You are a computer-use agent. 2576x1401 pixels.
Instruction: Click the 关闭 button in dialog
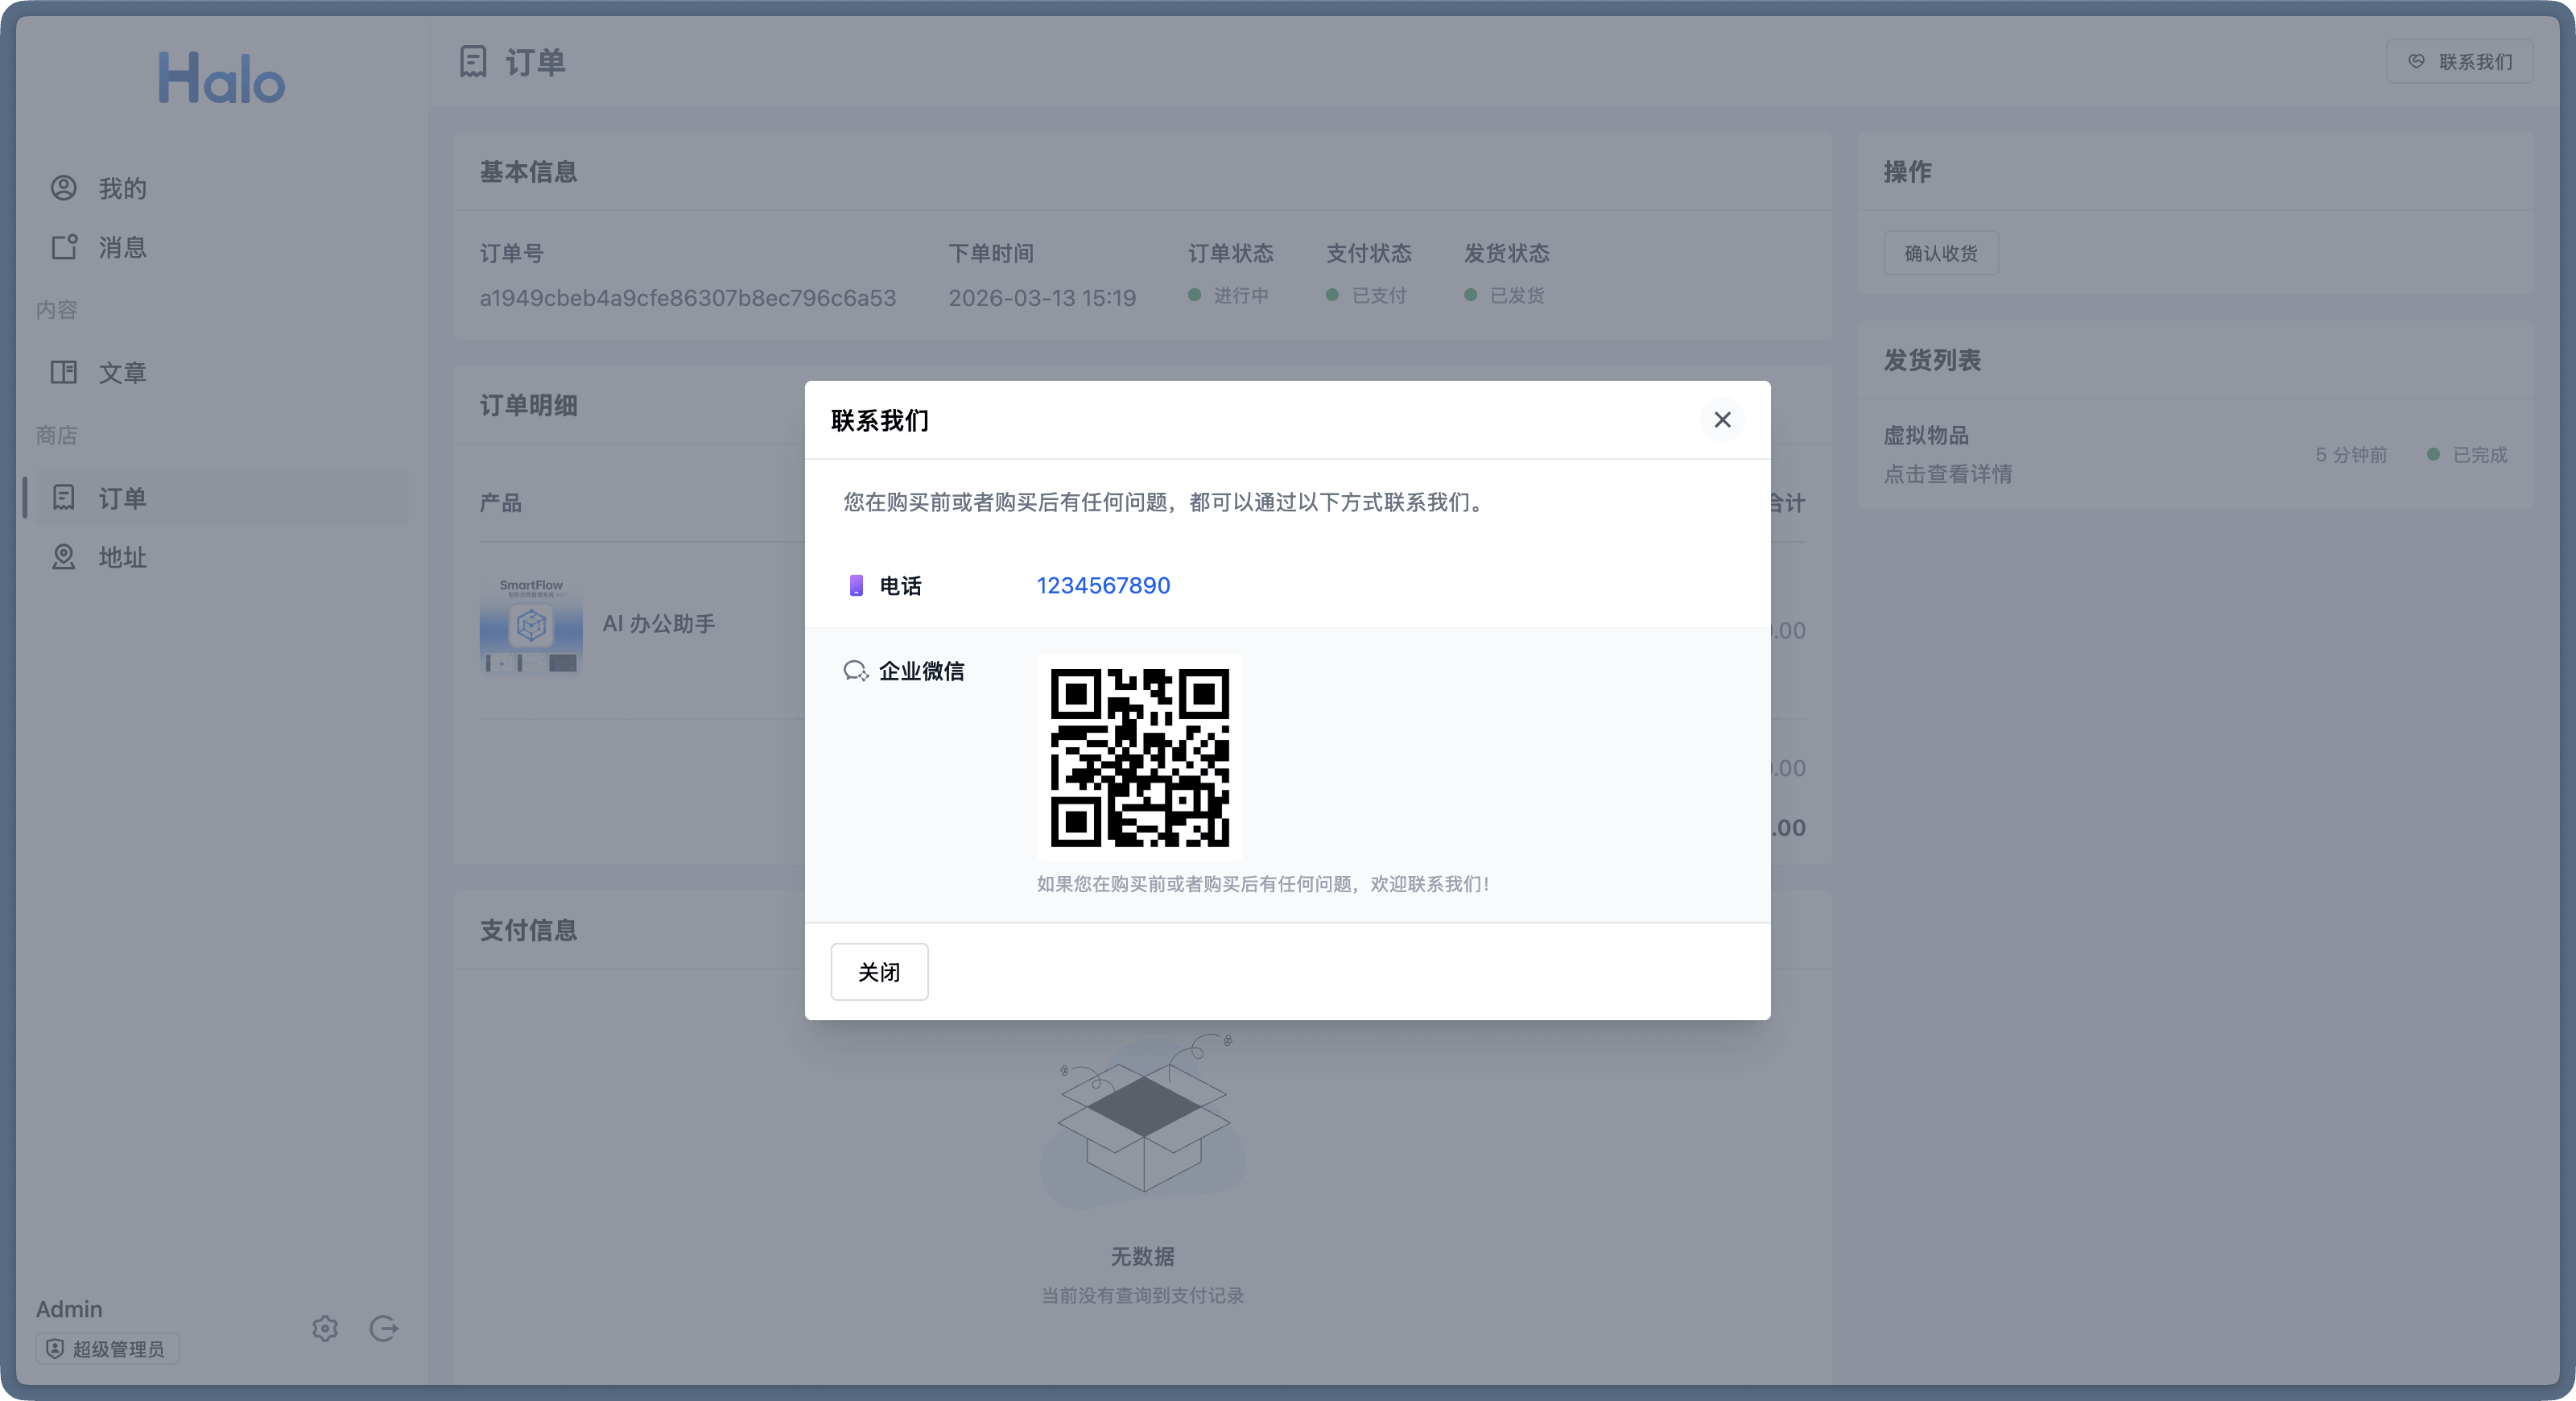tap(879, 971)
